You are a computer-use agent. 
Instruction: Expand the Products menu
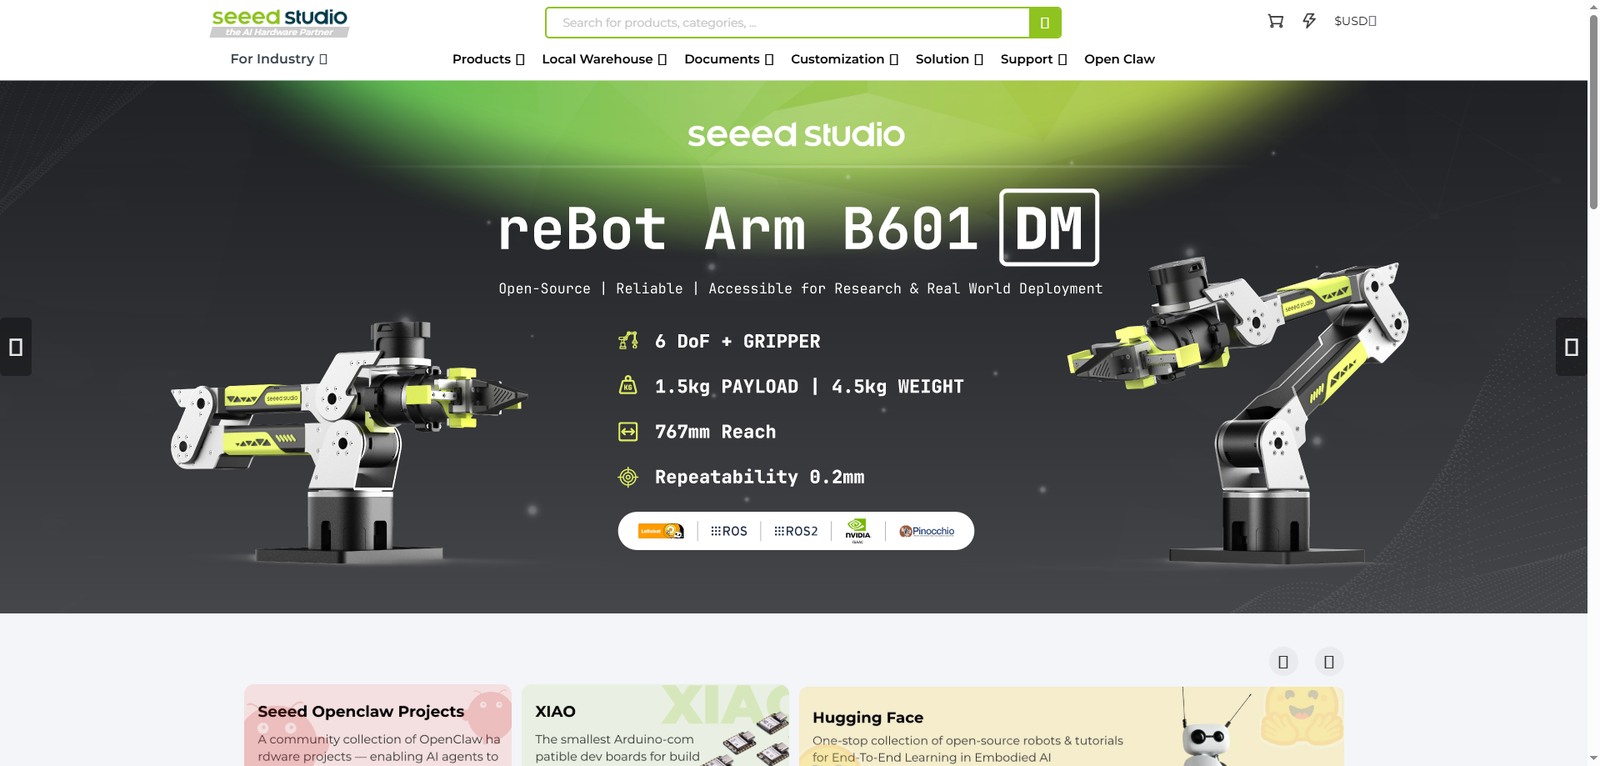pos(488,59)
